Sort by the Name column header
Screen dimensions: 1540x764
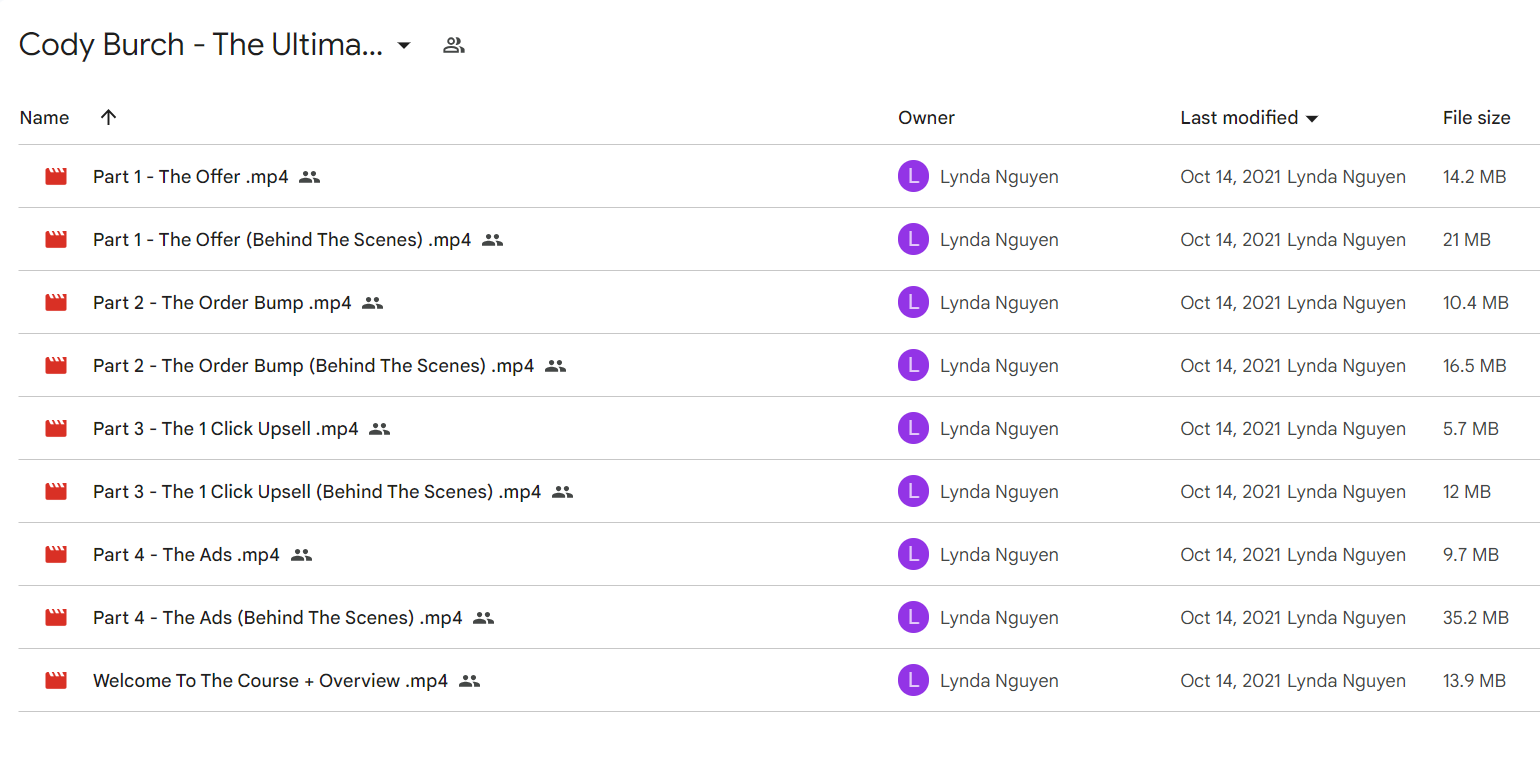pos(44,117)
